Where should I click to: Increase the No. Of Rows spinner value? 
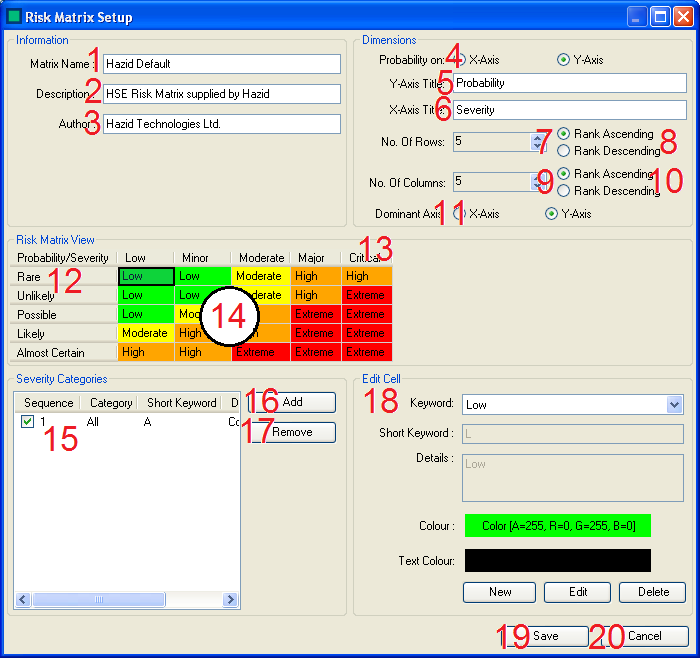(538, 137)
